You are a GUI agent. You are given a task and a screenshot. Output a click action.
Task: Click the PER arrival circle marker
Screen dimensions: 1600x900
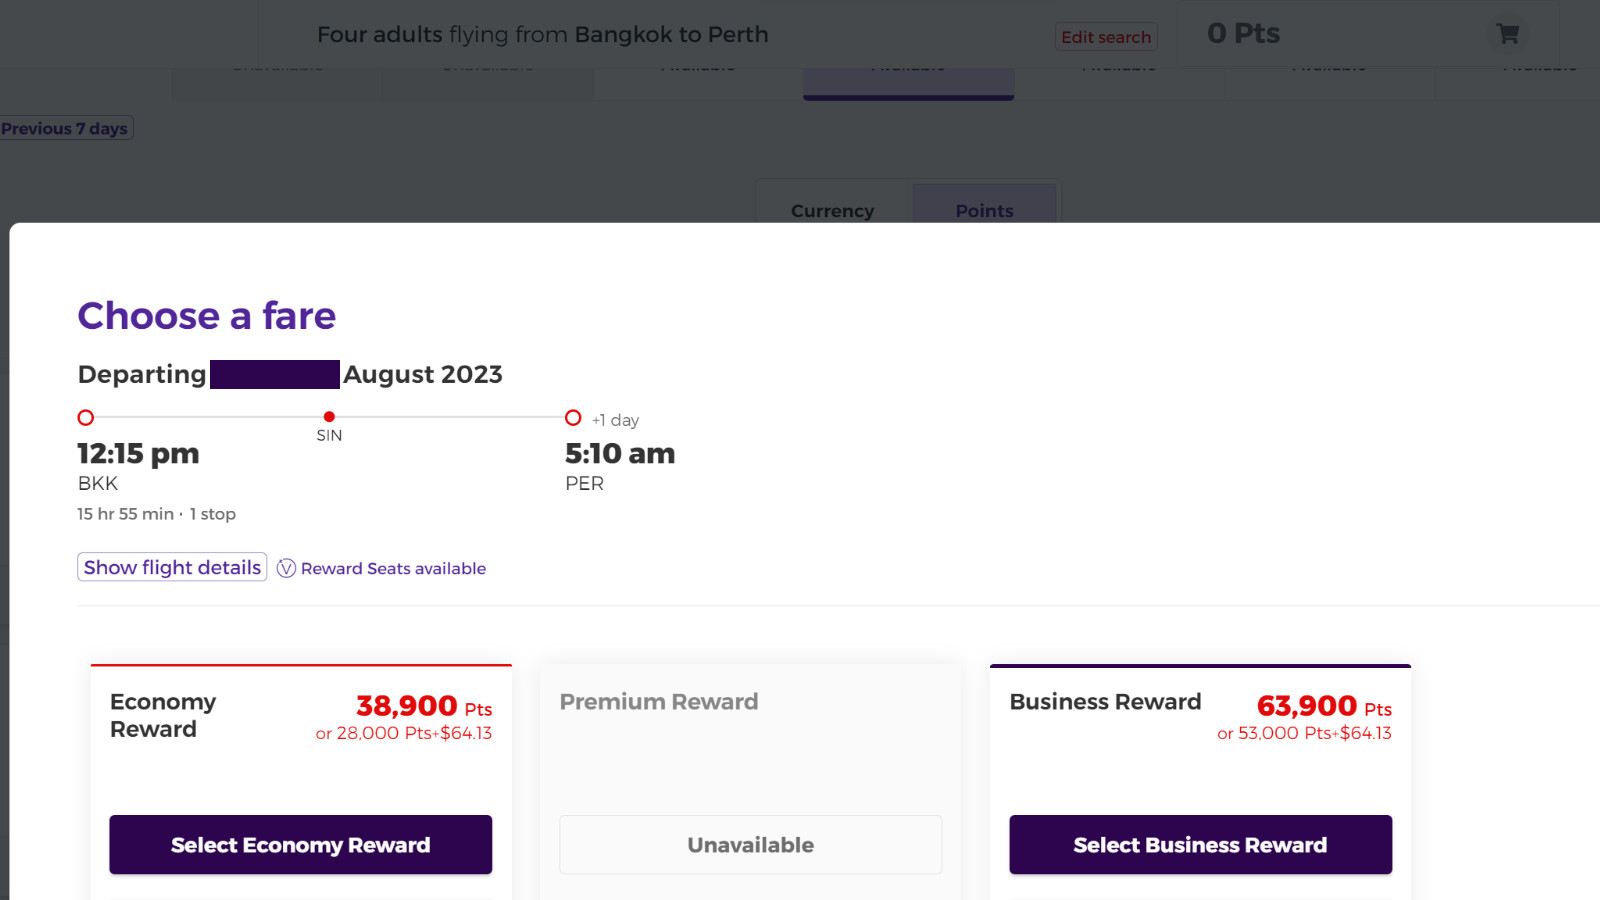point(573,418)
